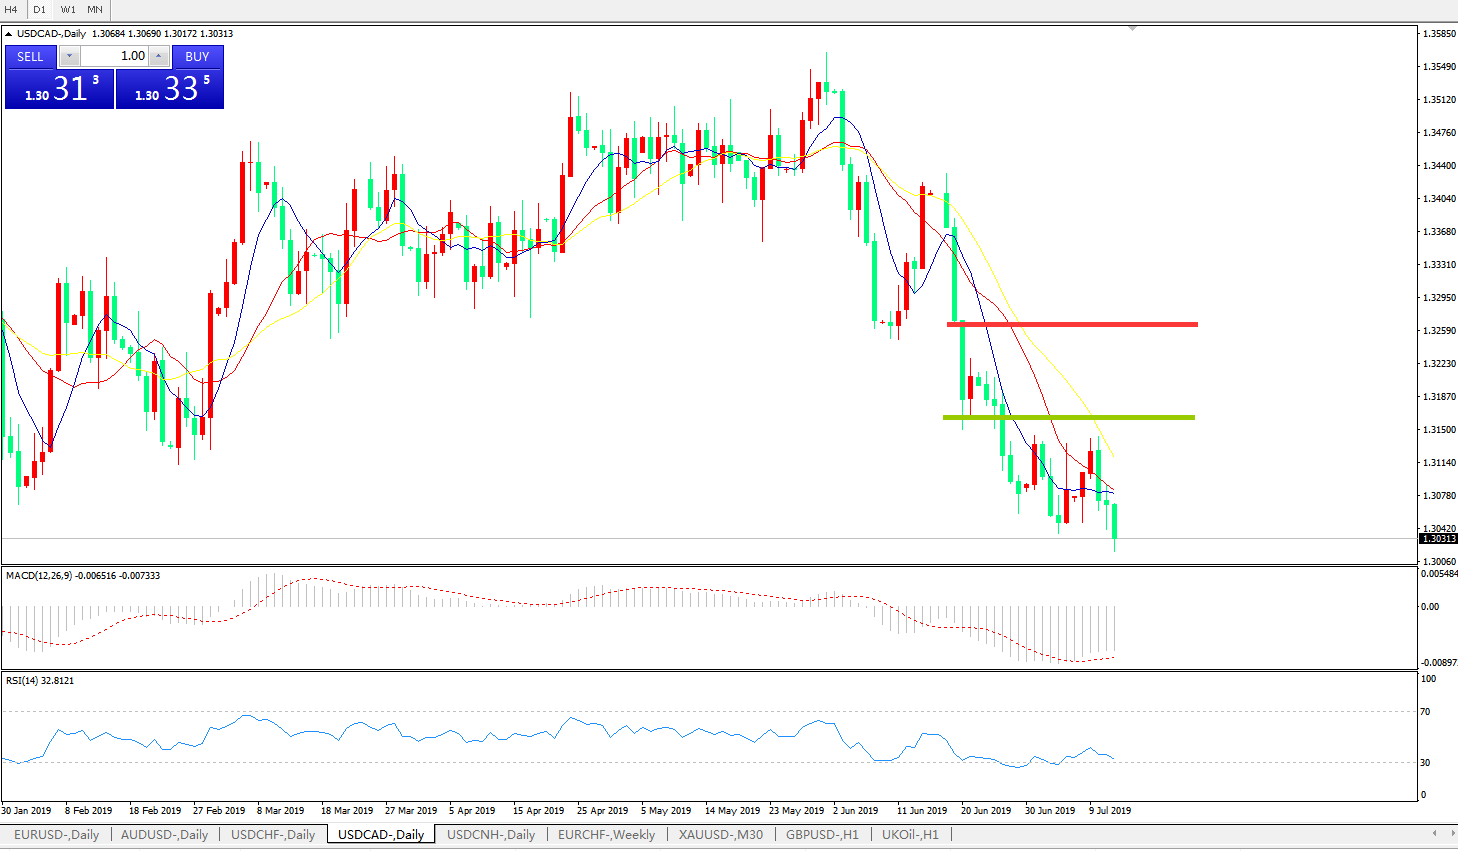The image size is (1458, 851).
Task: Click the trade volume field showing 1.00
Action: tap(114, 56)
